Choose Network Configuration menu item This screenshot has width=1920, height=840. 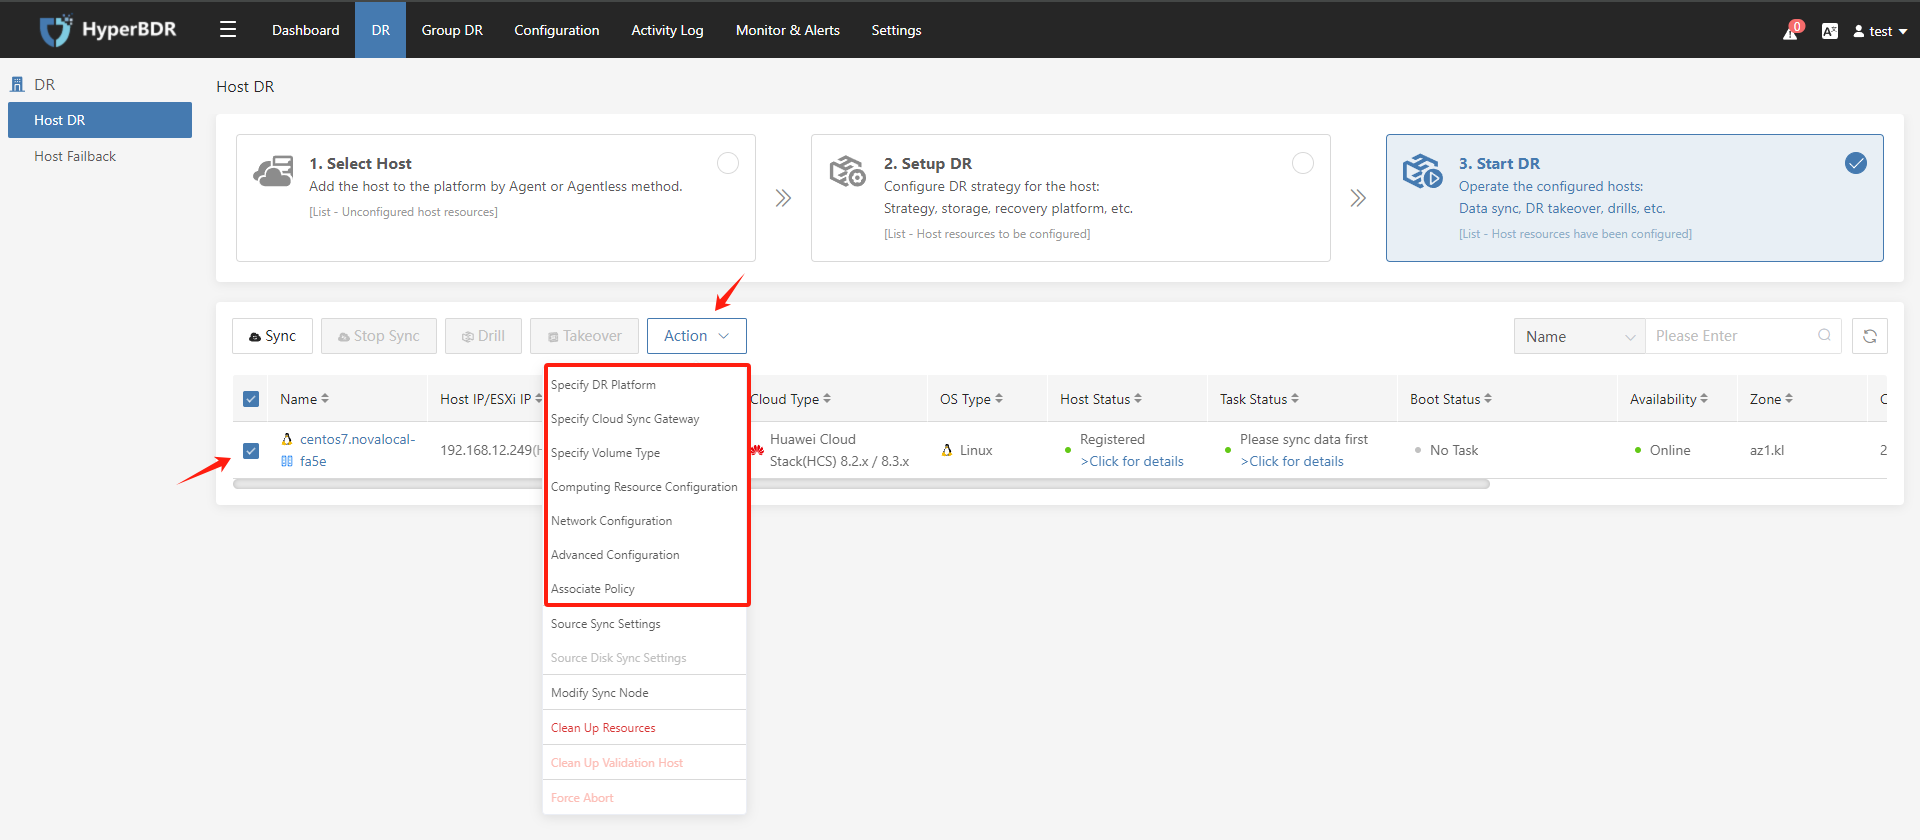point(645,521)
